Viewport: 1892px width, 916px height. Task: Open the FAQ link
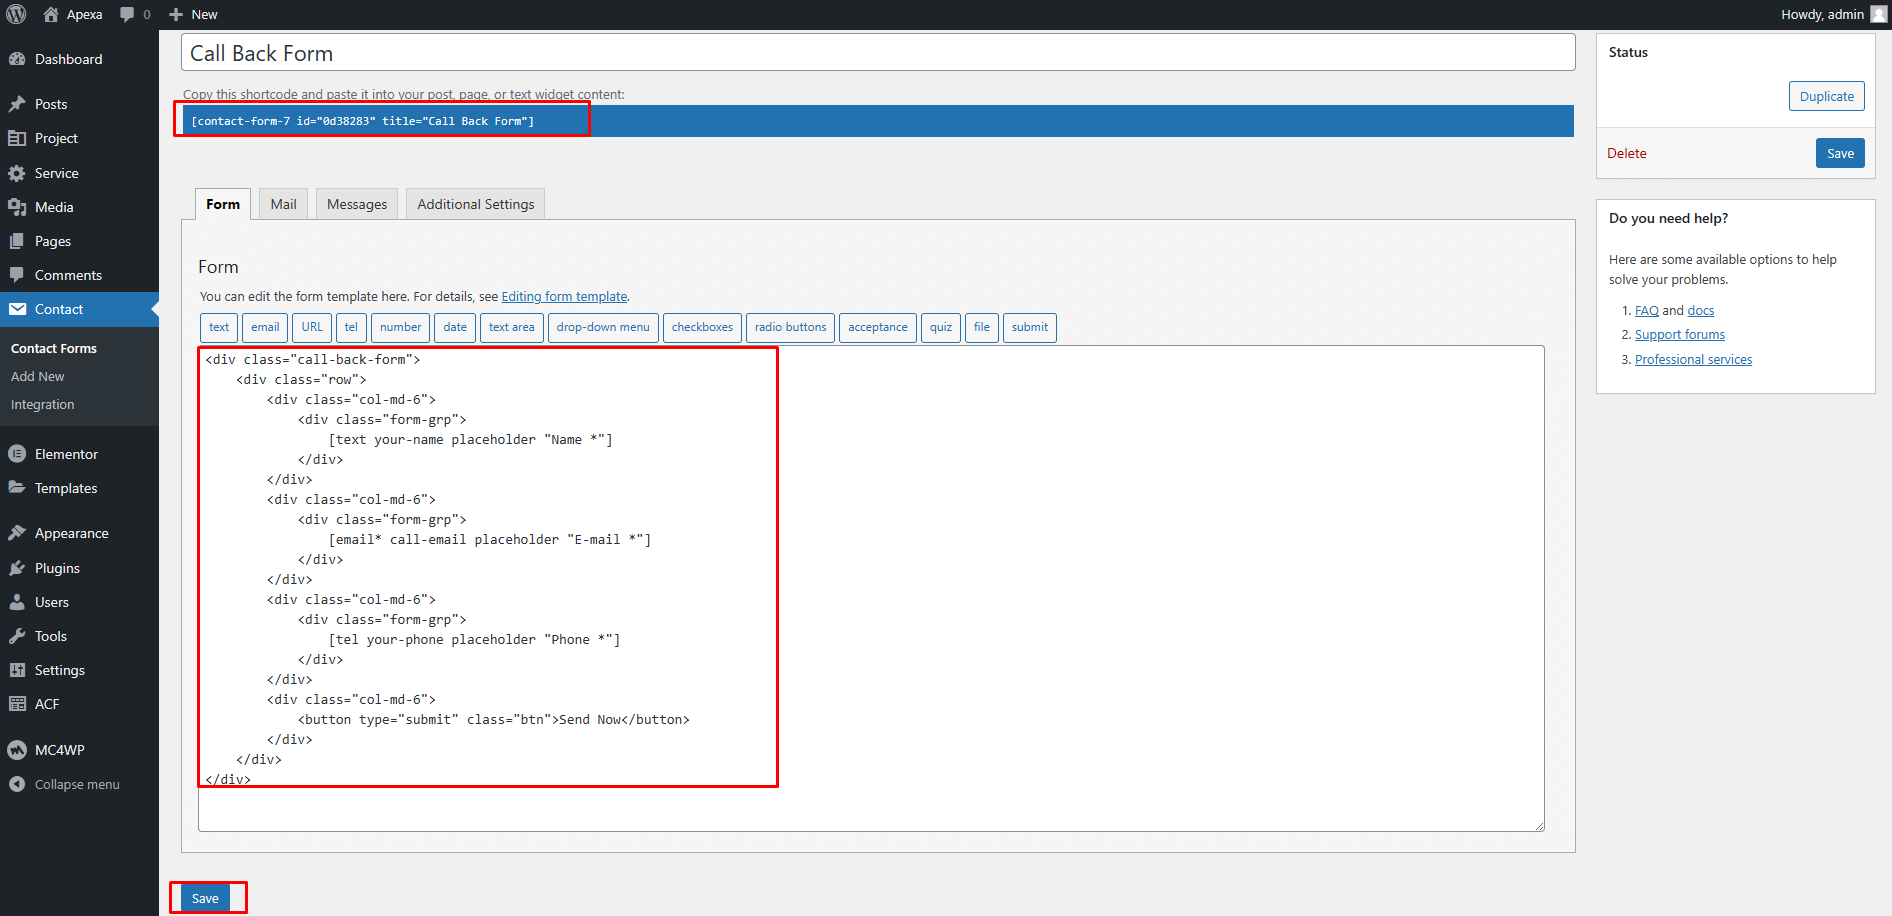[1646, 310]
